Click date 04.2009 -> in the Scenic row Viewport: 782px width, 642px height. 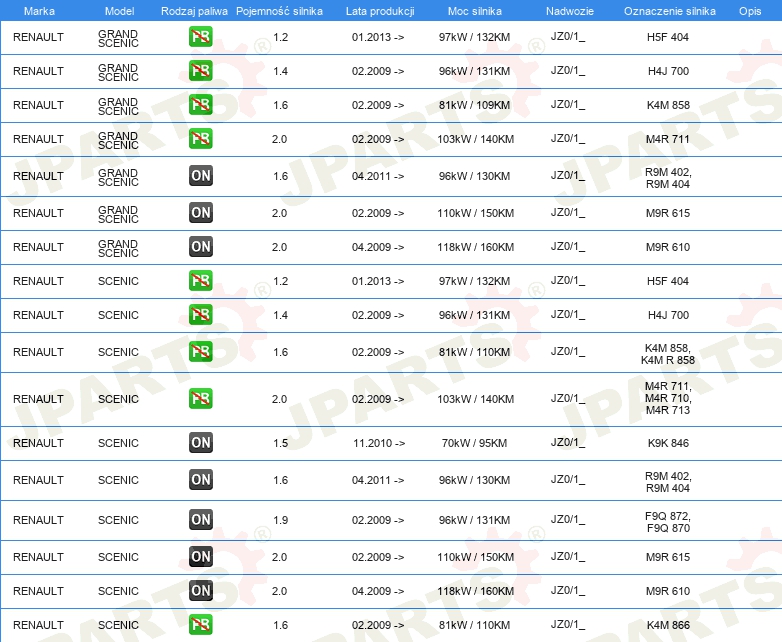point(378,591)
